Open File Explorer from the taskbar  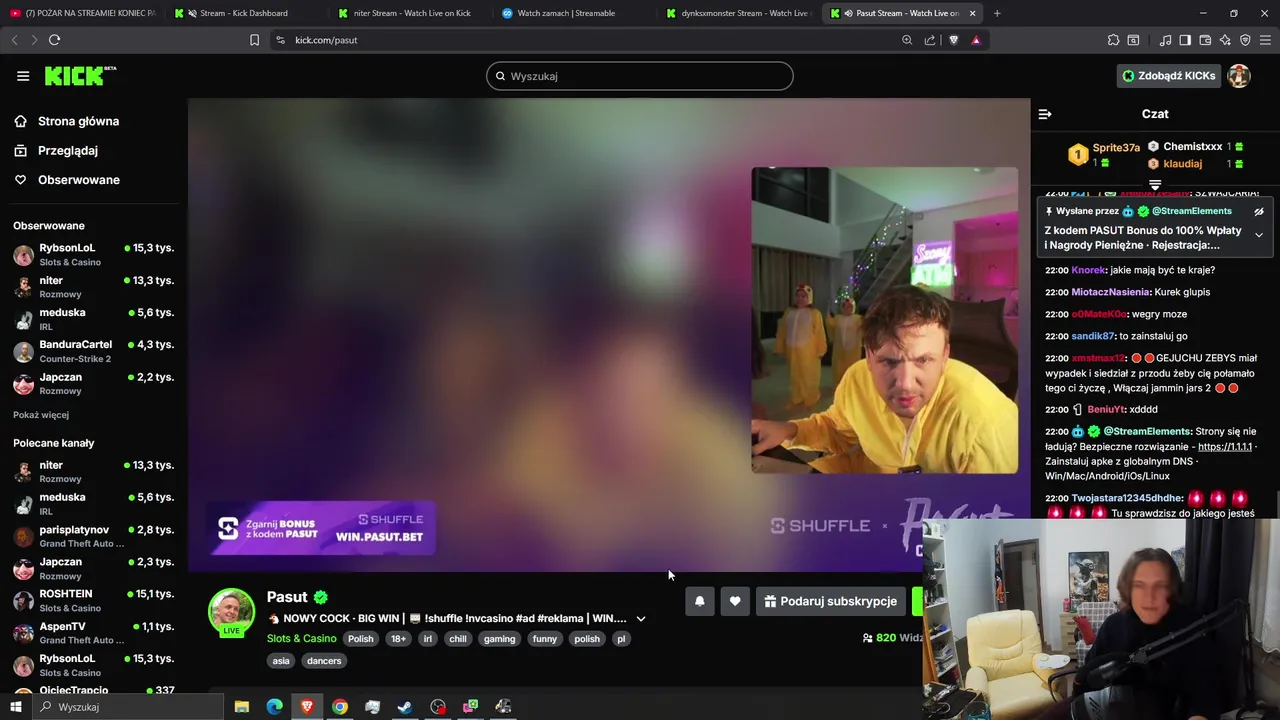242,707
